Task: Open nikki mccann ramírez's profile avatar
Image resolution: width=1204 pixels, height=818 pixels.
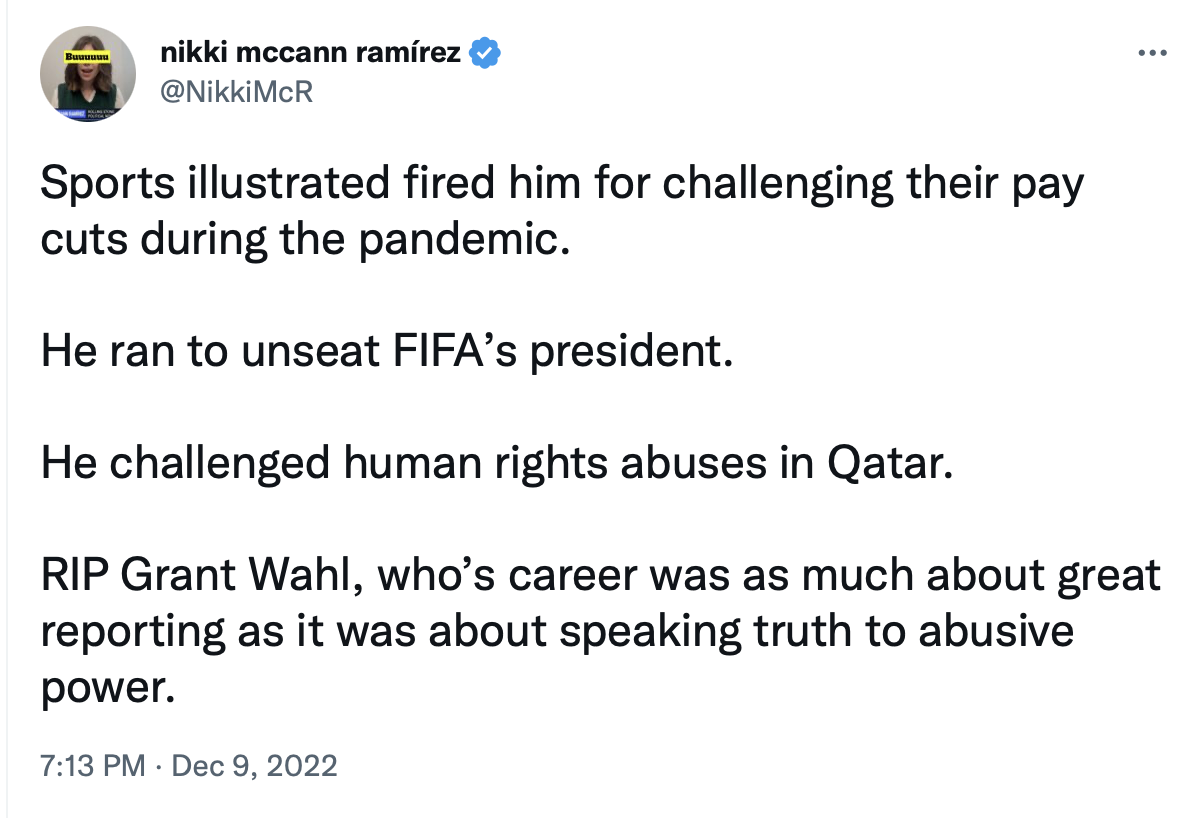Action: coord(88,74)
